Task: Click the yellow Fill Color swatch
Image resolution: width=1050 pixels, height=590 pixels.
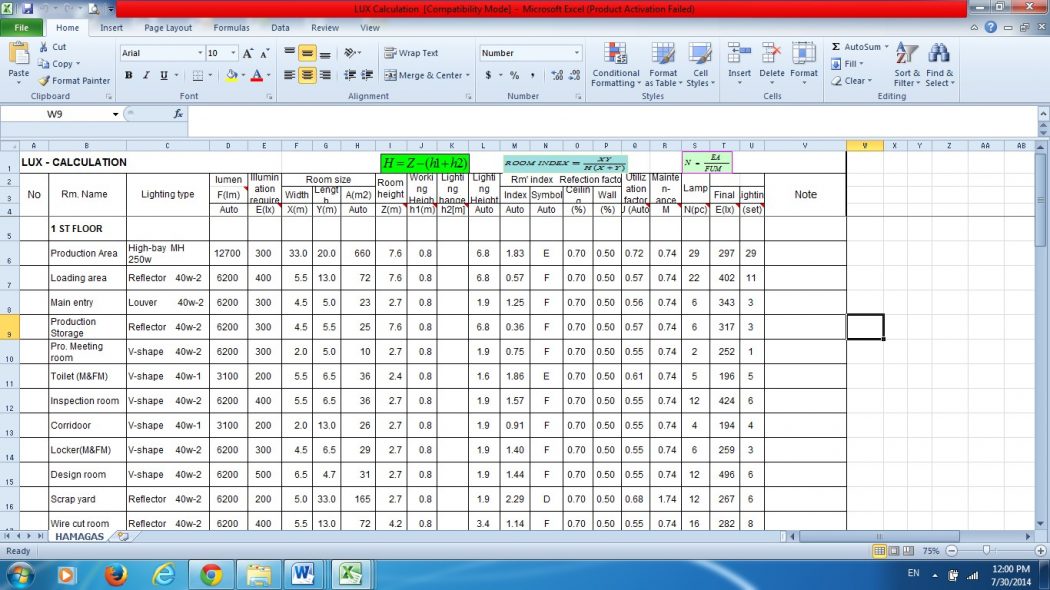Action: pyautogui.click(x=231, y=75)
